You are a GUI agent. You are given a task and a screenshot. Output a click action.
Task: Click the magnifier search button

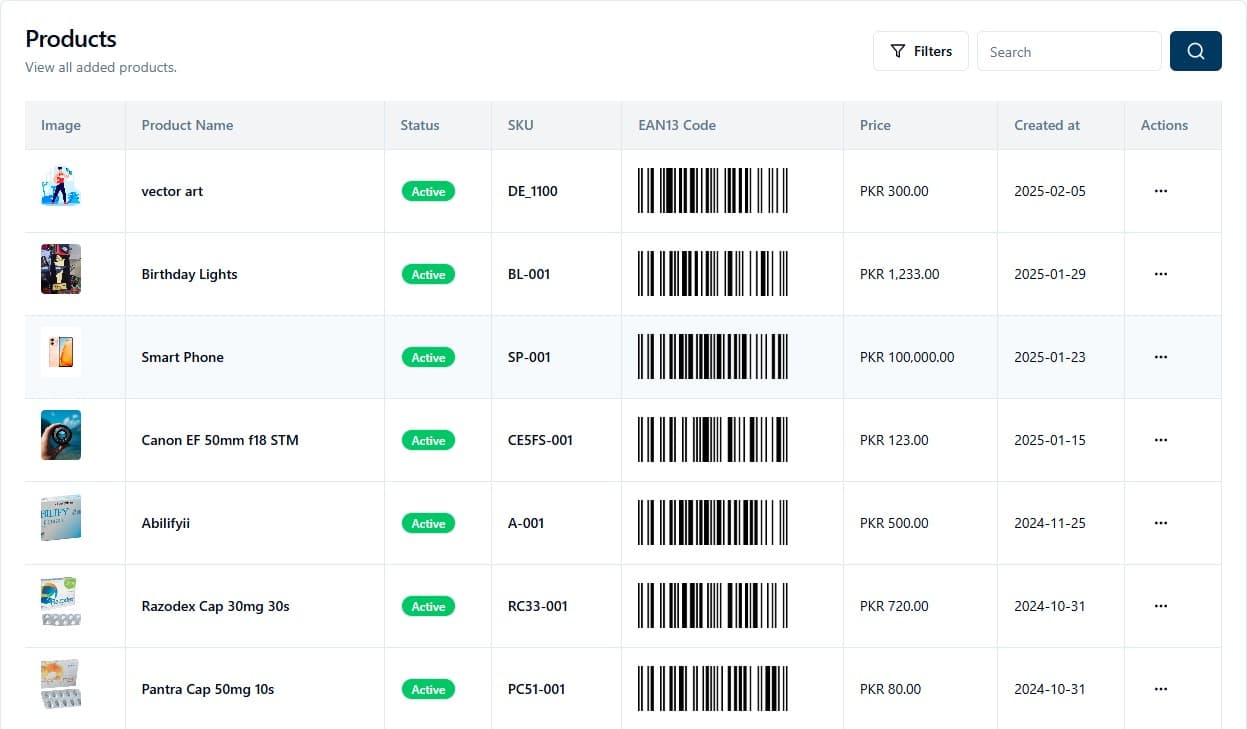click(1195, 51)
